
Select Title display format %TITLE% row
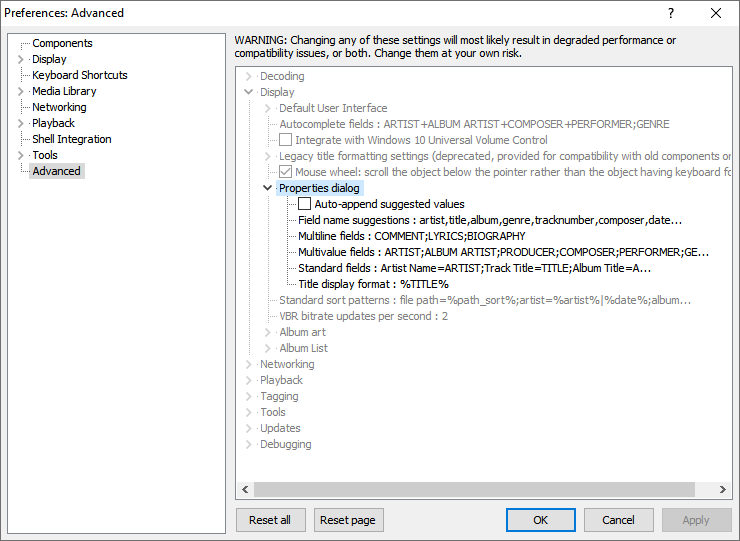(x=373, y=284)
